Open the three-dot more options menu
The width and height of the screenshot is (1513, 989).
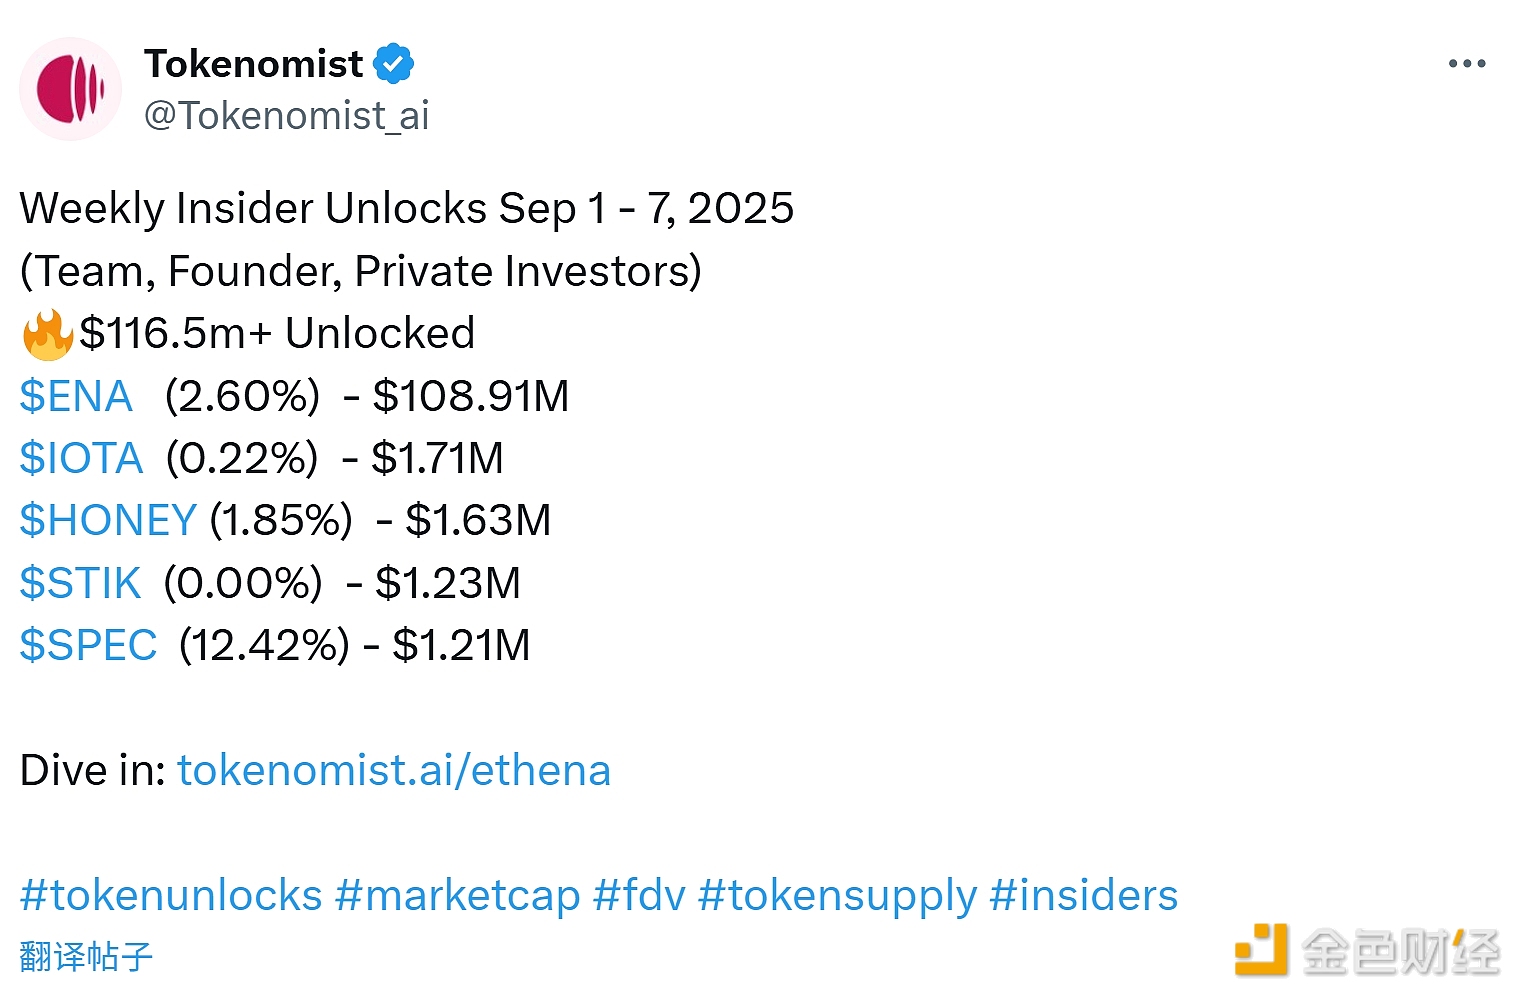tap(1466, 64)
